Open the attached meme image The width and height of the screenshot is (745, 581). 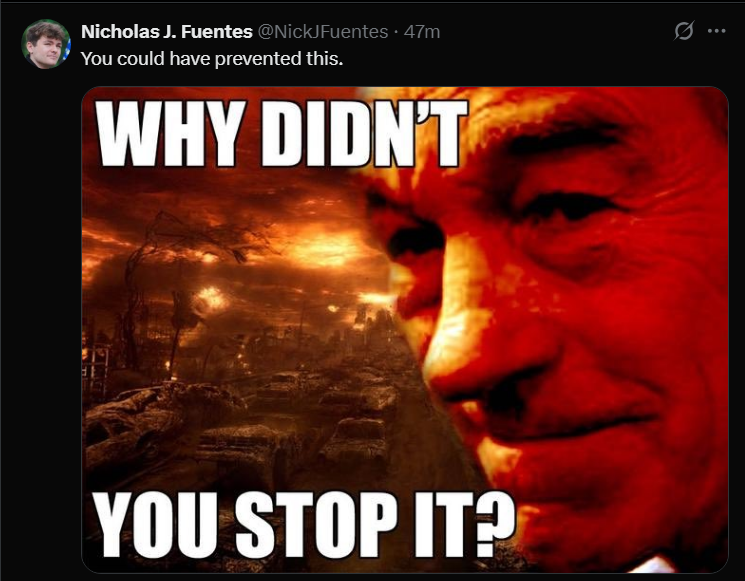[x=405, y=329]
